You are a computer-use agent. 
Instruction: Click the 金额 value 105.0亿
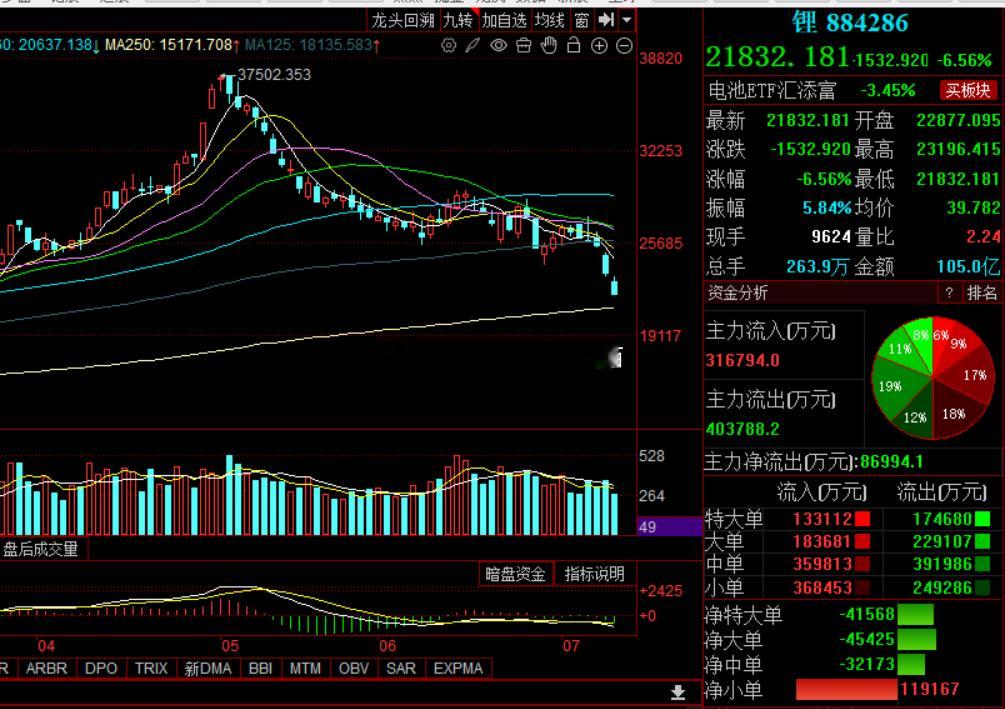[968, 266]
